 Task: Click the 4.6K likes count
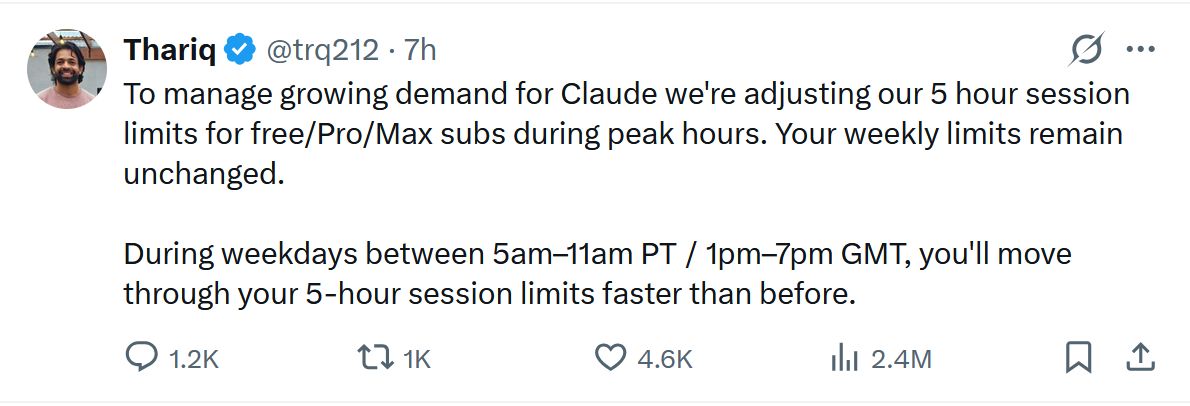pos(665,359)
